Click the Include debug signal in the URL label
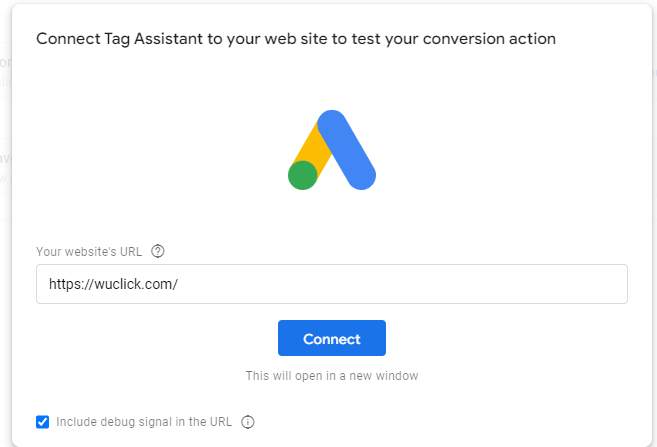Viewport: 657px width, 447px height. click(x=144, y=422)
